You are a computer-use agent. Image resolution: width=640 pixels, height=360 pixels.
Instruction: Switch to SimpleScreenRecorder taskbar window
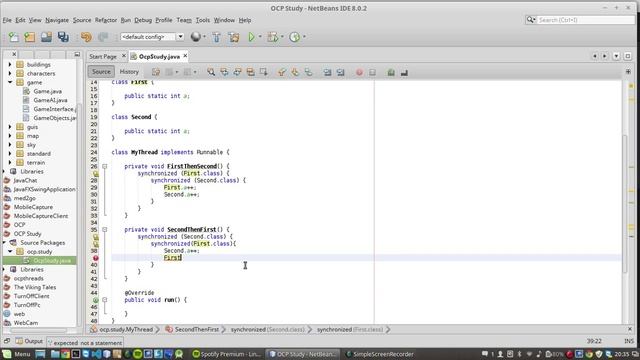tap(380, 354)
